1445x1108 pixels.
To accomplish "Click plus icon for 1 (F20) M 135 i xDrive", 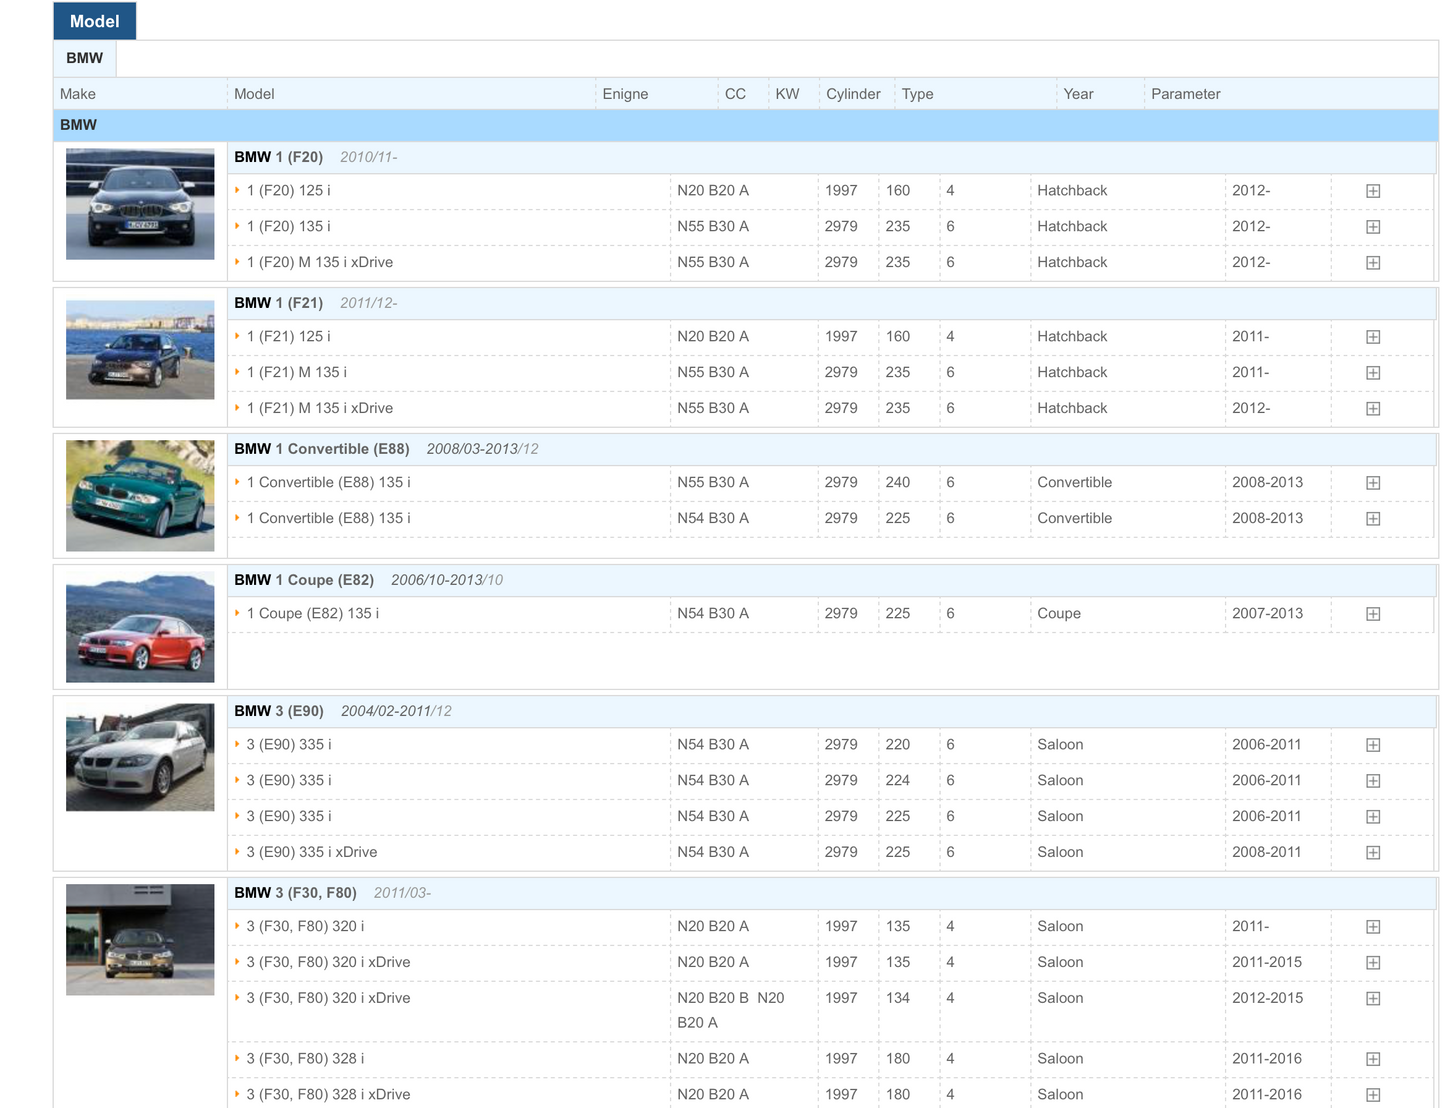I will (x=1373, y=263).
